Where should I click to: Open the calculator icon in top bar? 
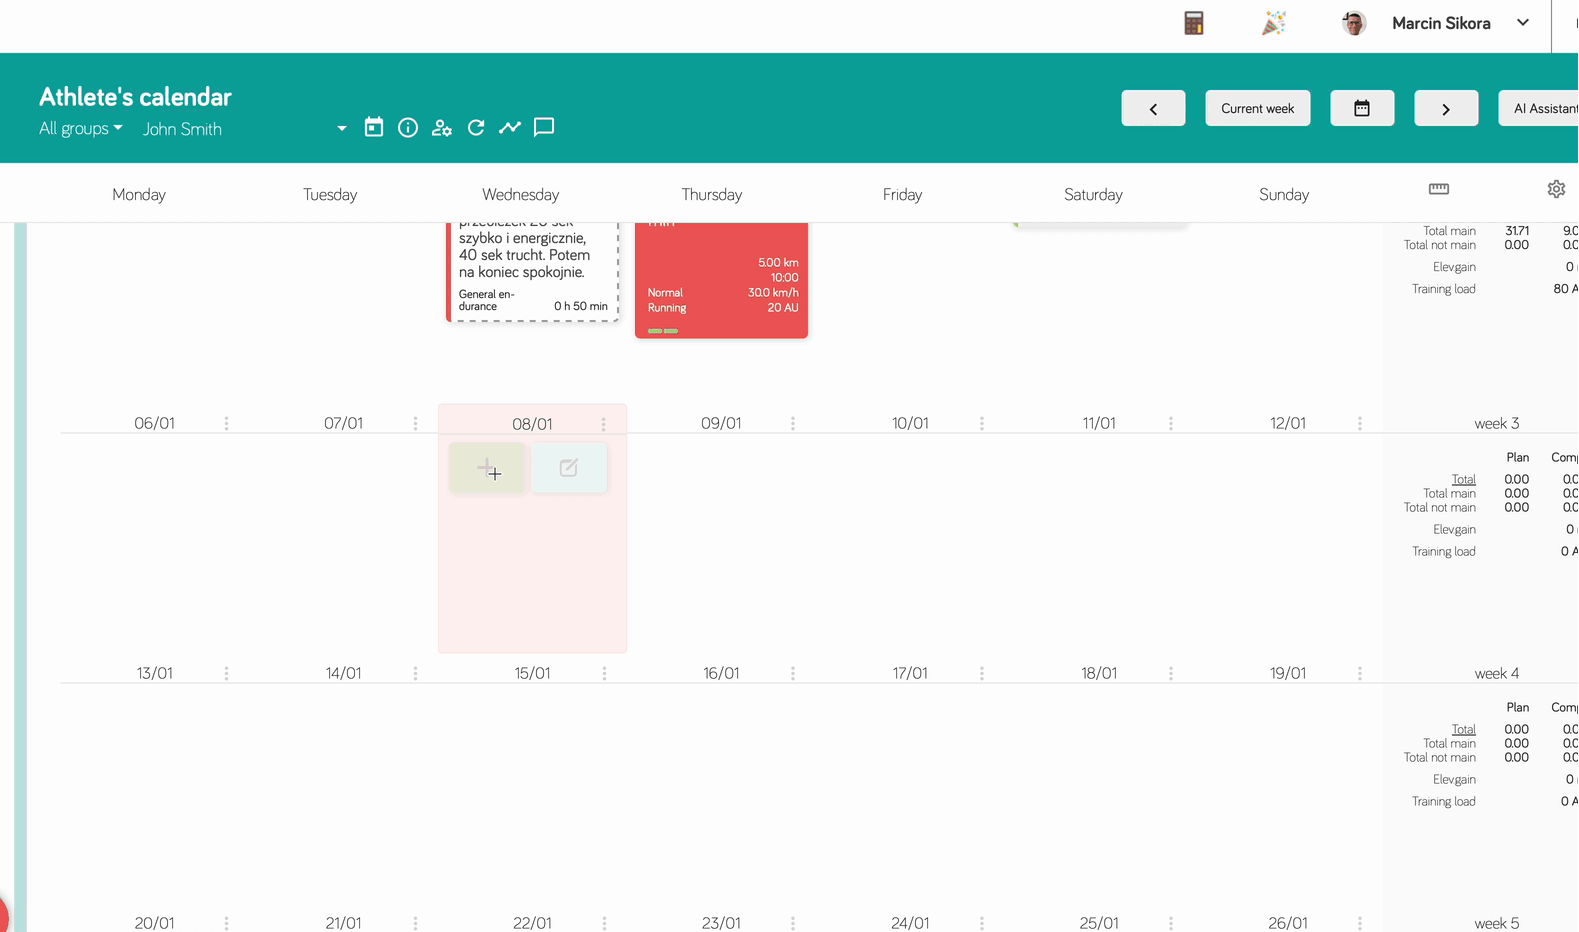pyautogui.click(x=1193, y=23)
